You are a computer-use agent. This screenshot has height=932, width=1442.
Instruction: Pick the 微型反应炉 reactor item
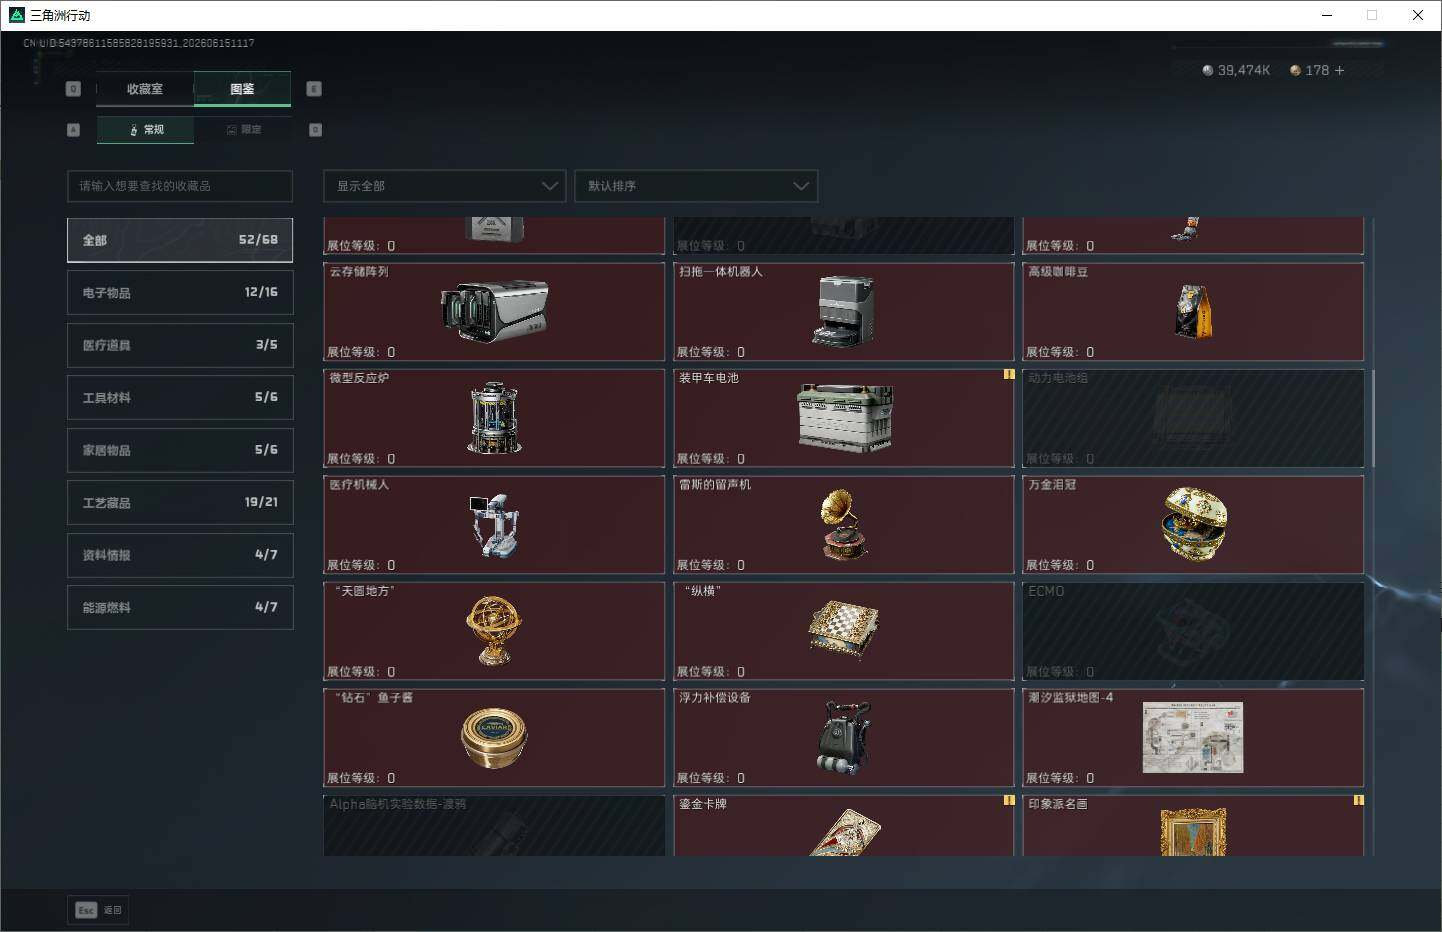[x=494, y=418]
